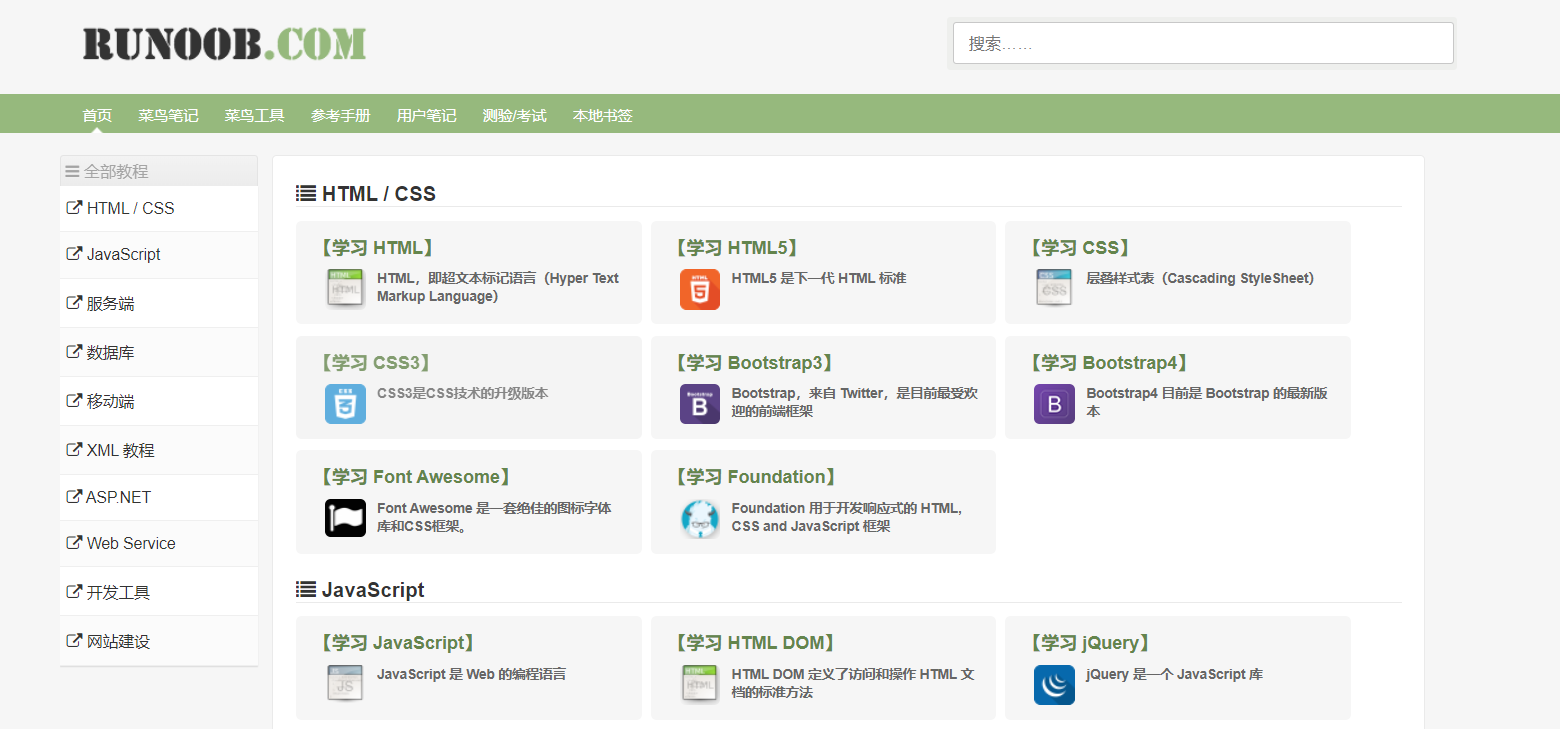Click external-link icon beside 数据库
1560x729 pixels.
pyautogui.click(x=73, y=352)
